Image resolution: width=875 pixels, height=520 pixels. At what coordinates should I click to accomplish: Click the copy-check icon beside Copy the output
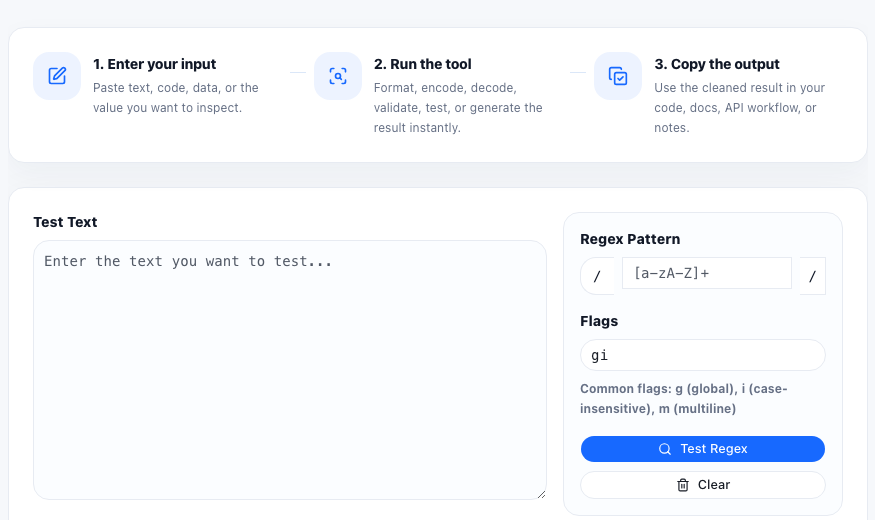click(x=618, y=76)
